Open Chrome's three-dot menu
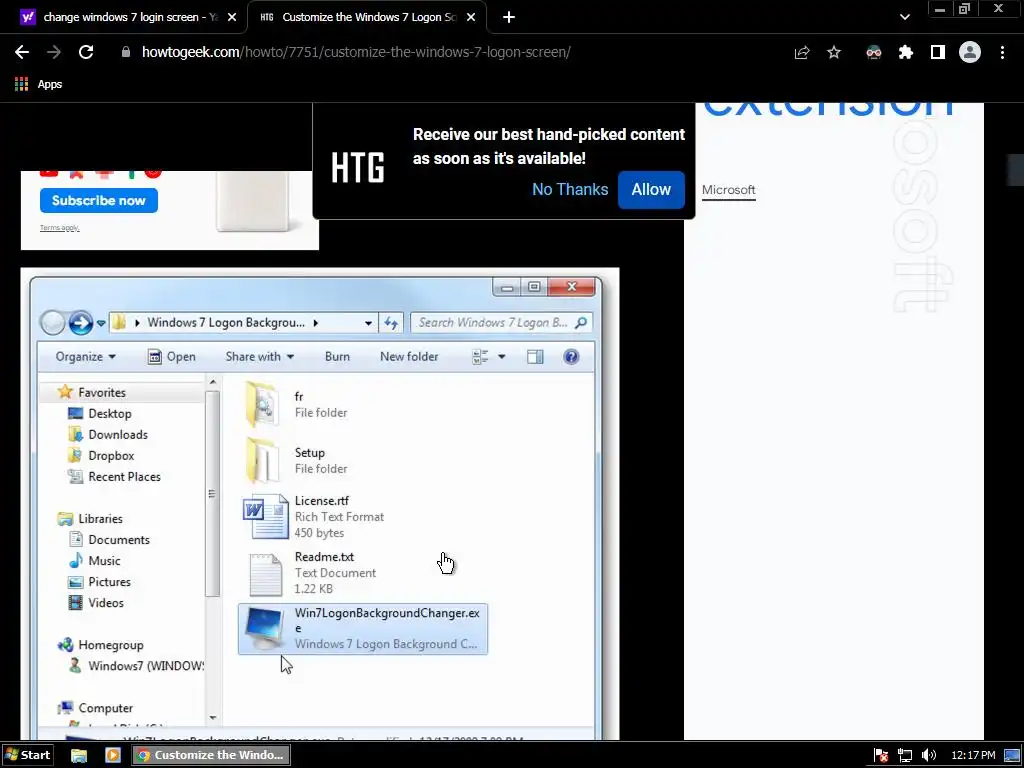Viewport: 1024px width, 768px height. [1002, 52]
